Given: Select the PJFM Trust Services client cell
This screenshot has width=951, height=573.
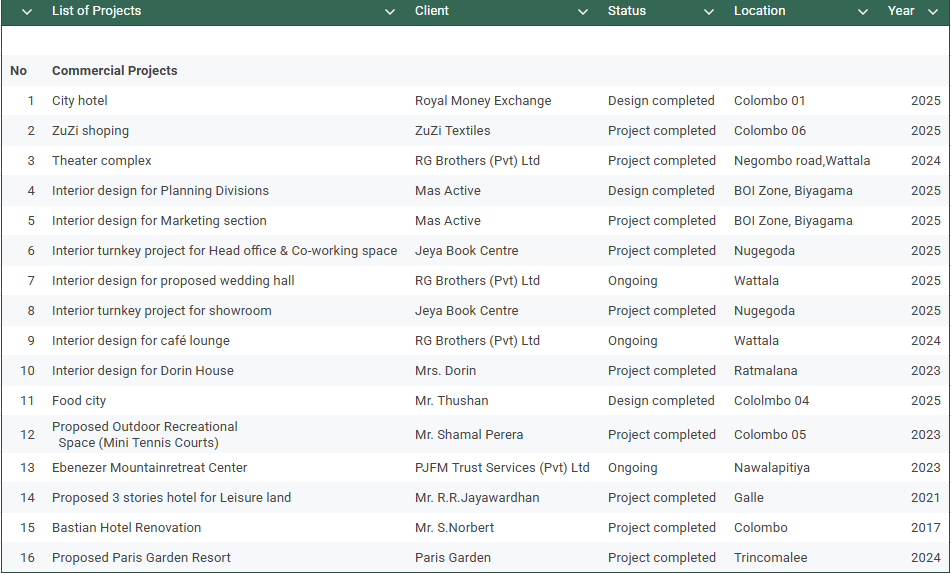Looking at the screenshot, I should 502,468.
